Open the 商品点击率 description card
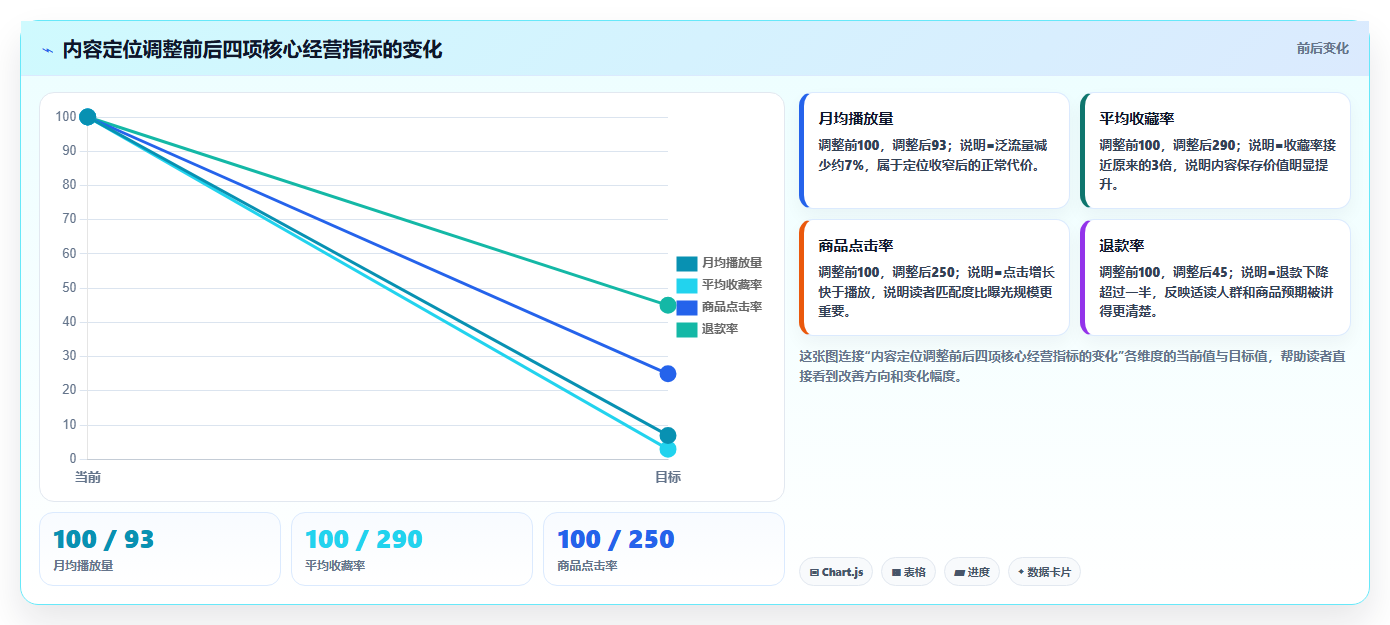 934,278
